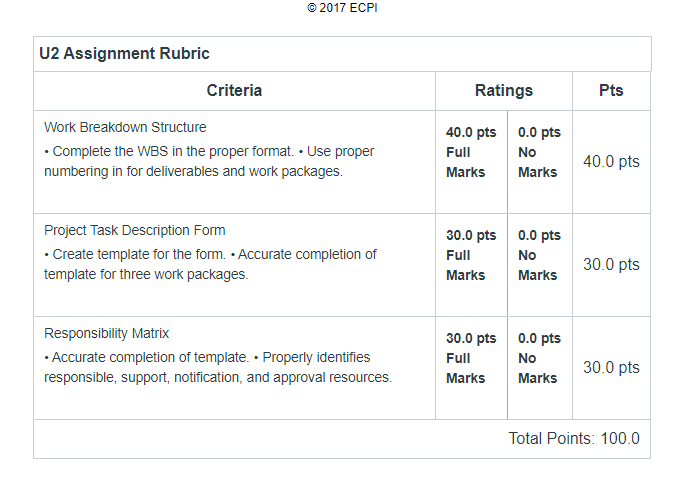Click the © 2017 ECPI copyright text
Image resolution: width=676 pixels, height=478 pixels.
tap(342, 8)
